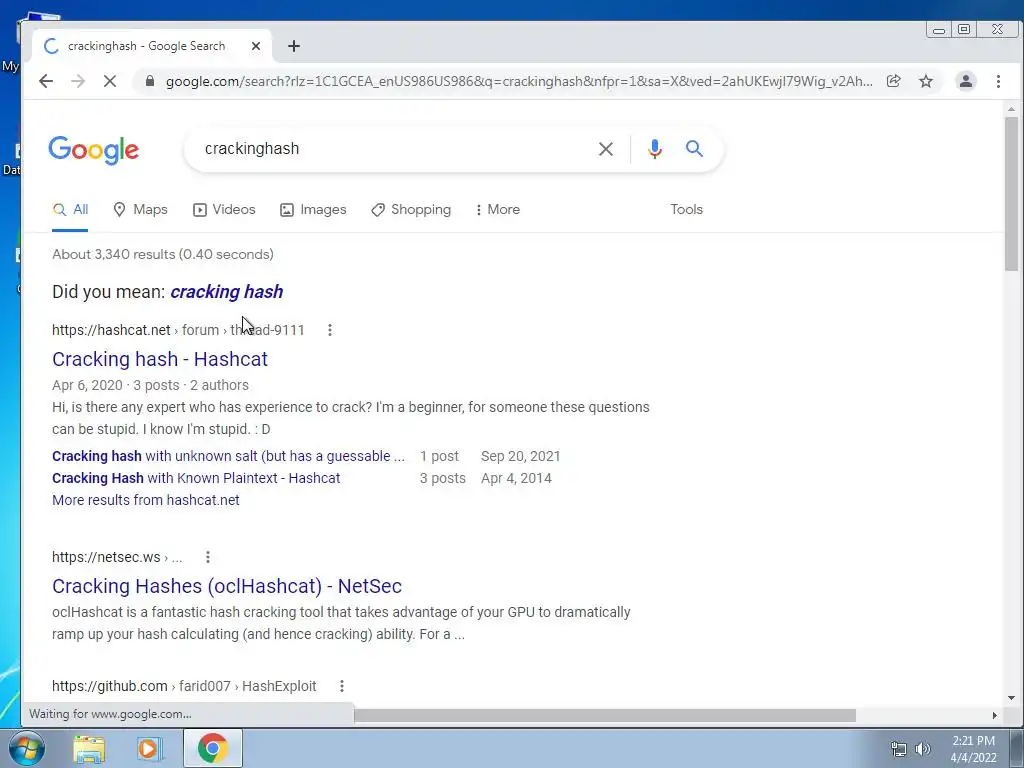Click the blue magnifier search button
1024x768 pixels.
[x=694, y=149]
